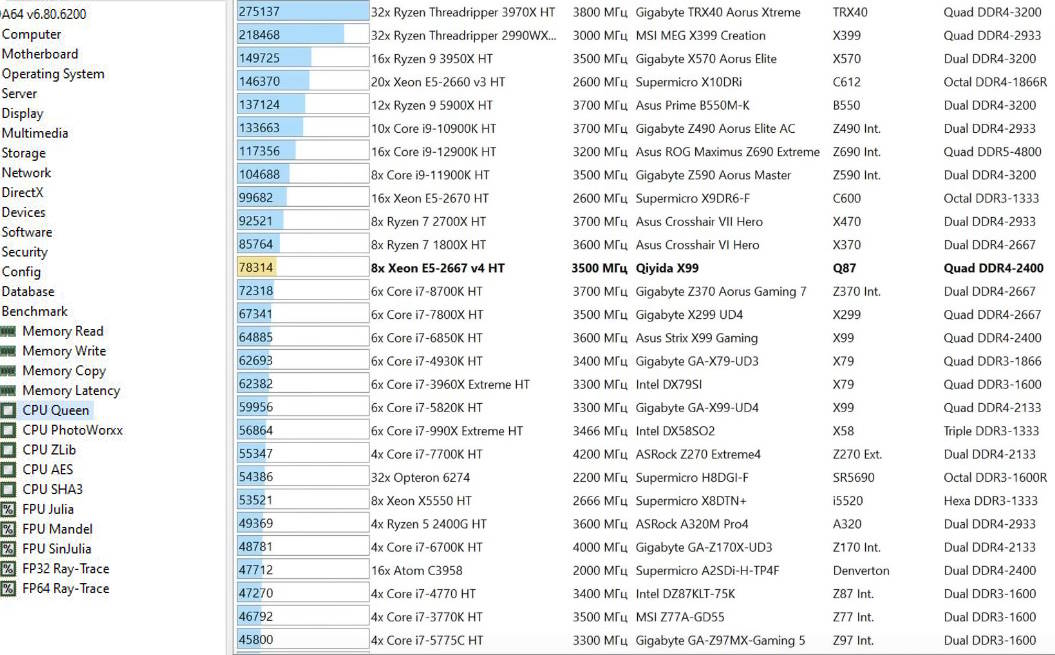Viewport: 1055px width, 655px height.
Task: Open the Software category
Action: [27, 232]
